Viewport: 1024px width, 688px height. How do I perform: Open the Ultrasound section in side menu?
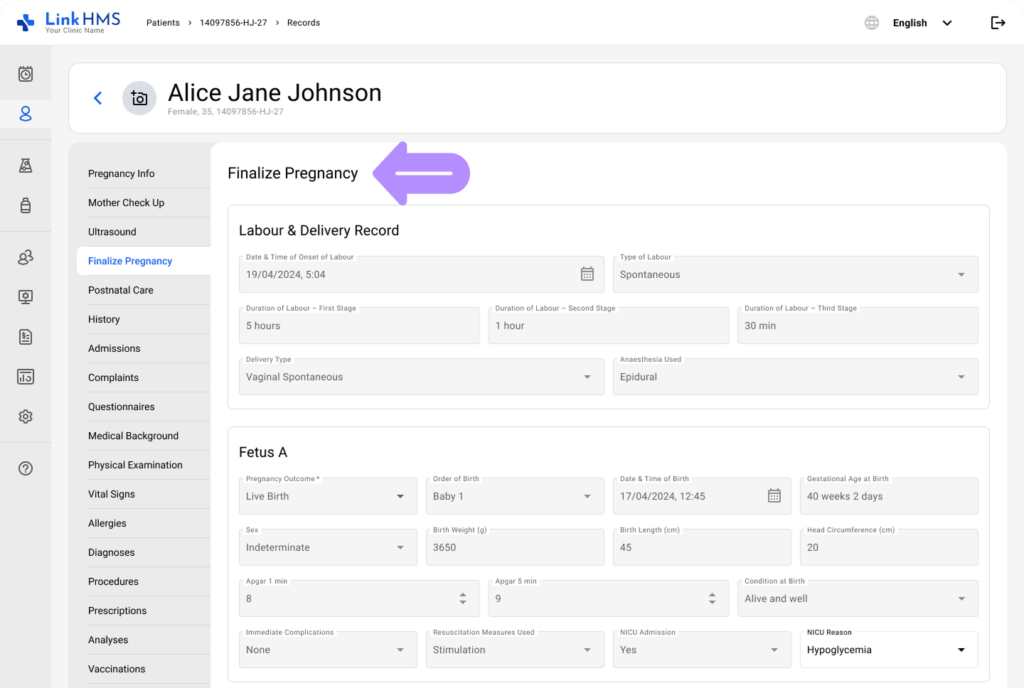tap(112, 232)
